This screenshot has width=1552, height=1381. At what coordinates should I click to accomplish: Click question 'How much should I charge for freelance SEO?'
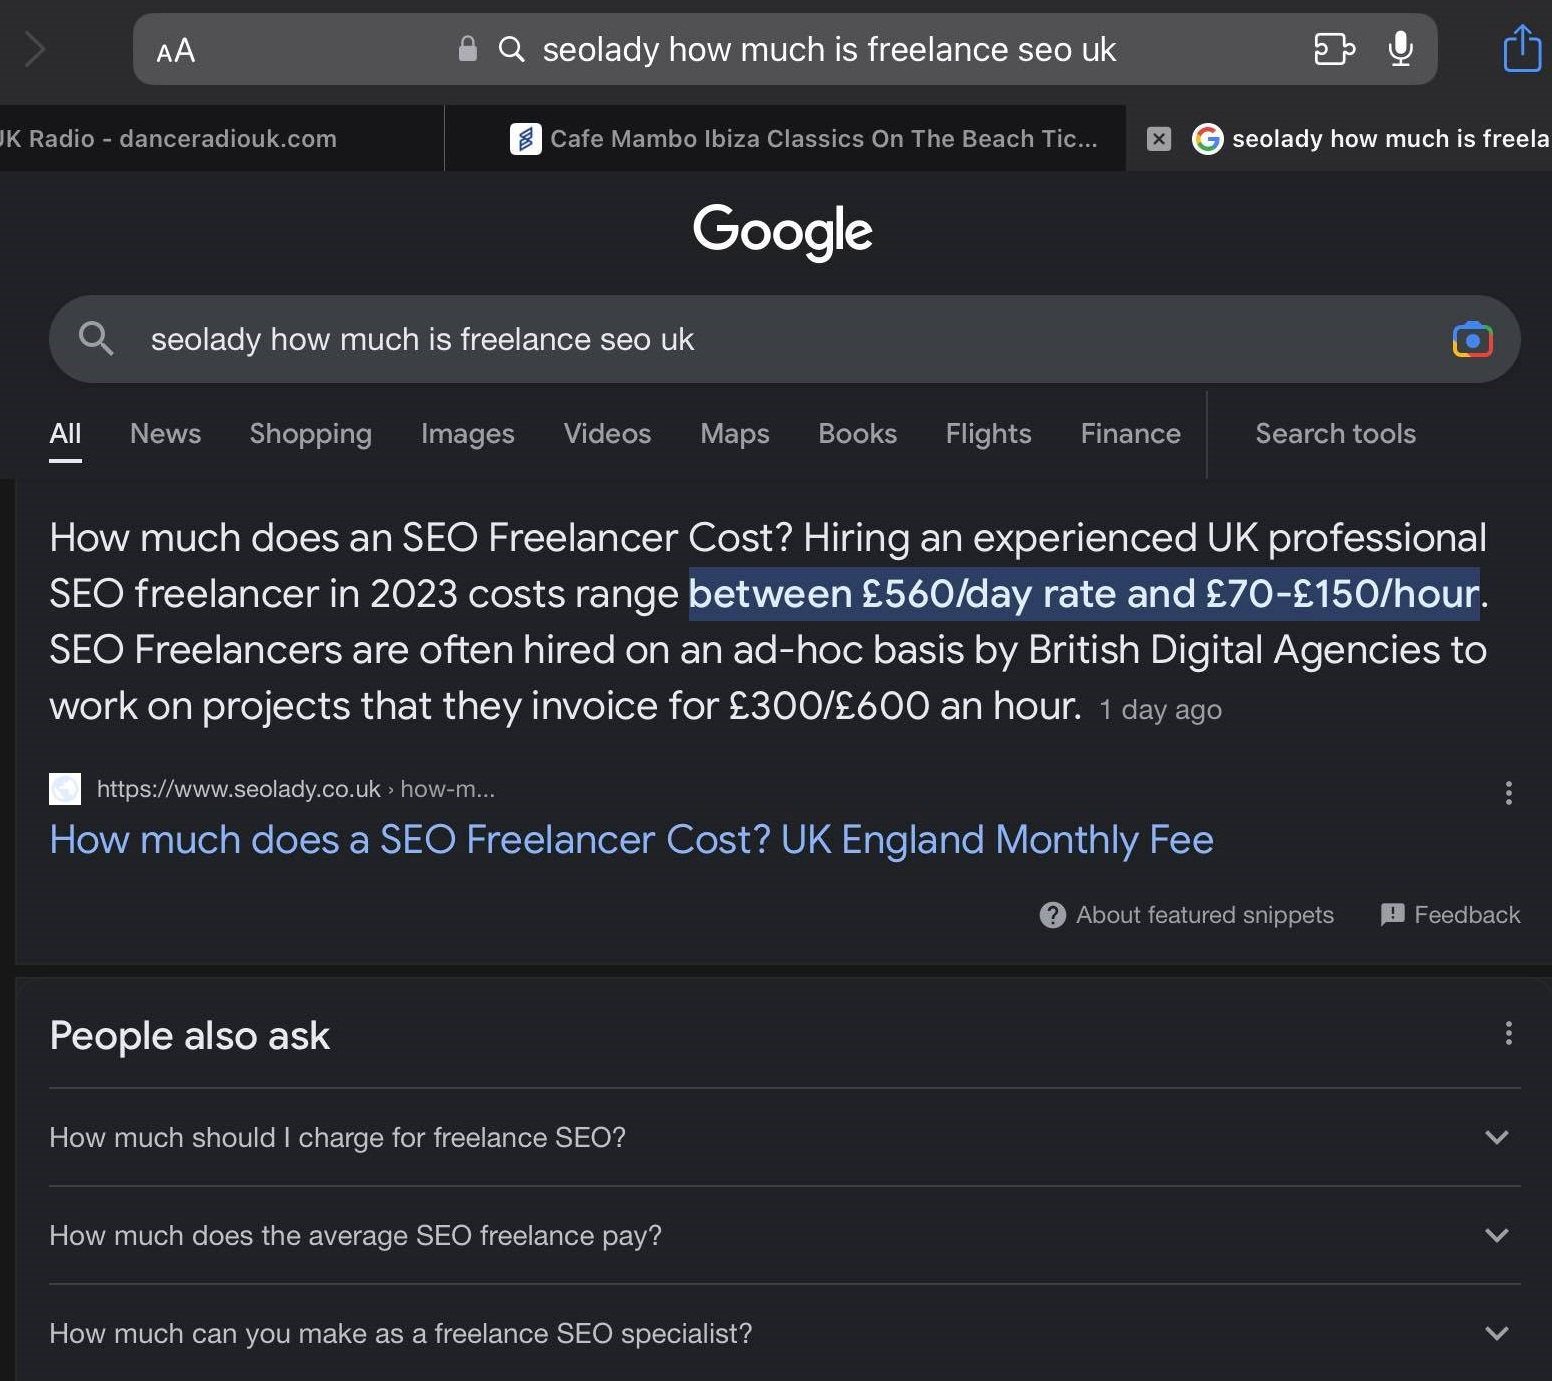337,1138
